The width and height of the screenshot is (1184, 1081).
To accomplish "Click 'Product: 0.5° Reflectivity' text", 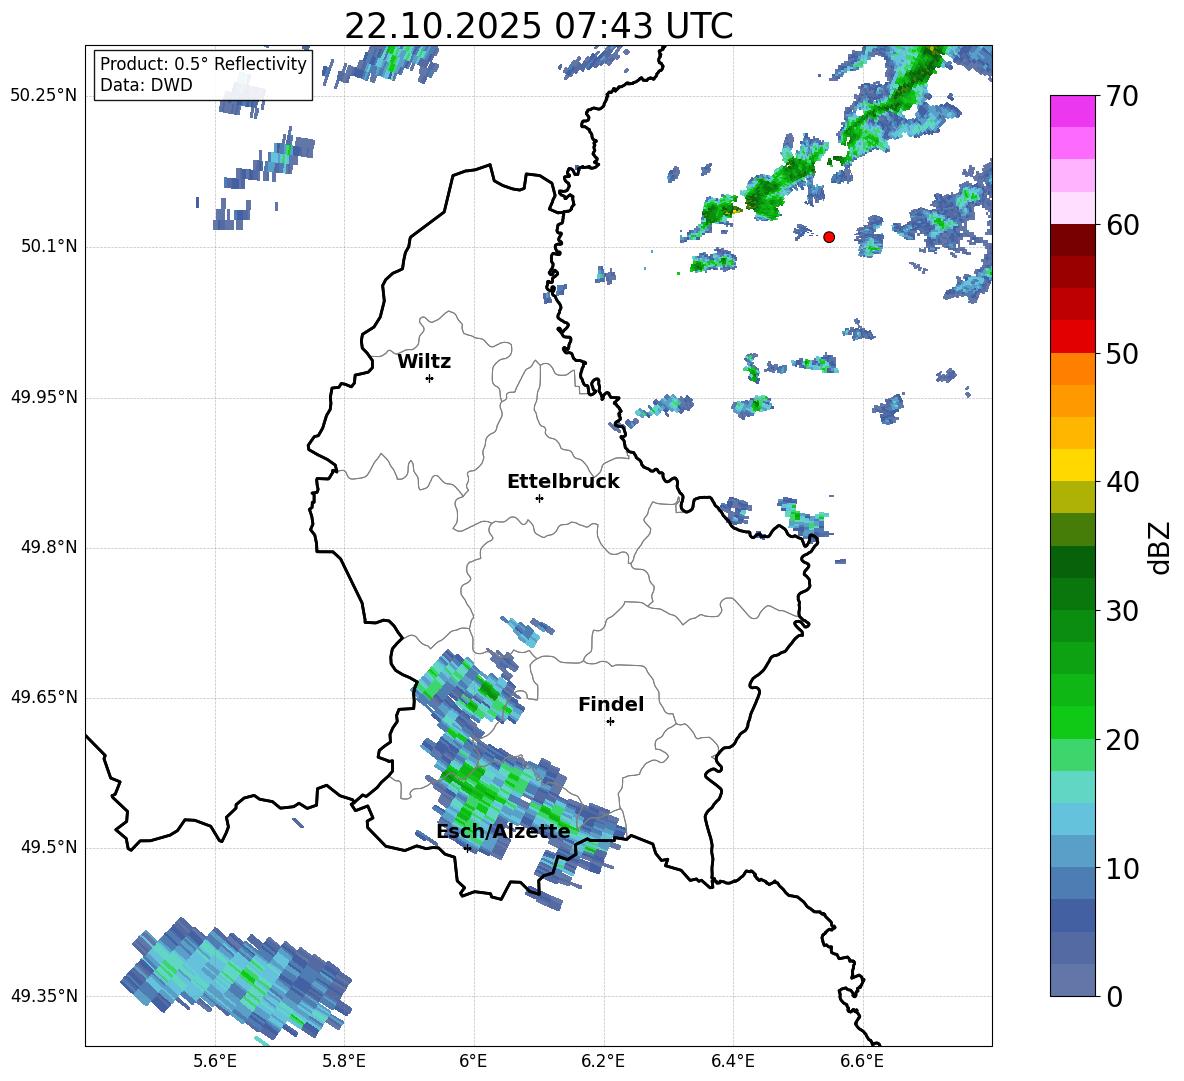I will pyautogui.click(x=203, y=64).
